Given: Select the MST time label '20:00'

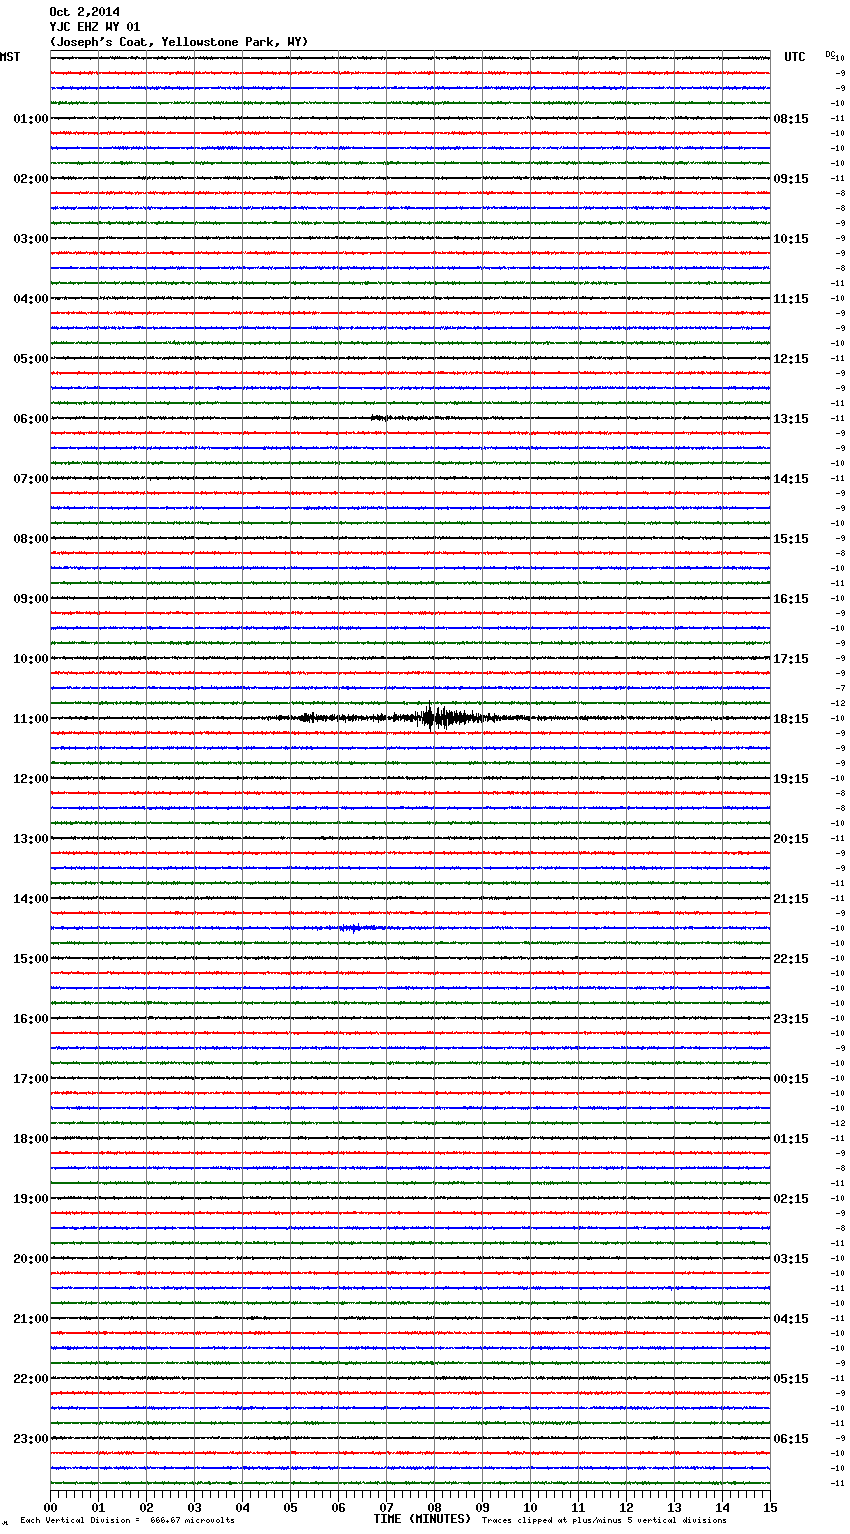Looking at the screenshot, I should click(30, 1259).
